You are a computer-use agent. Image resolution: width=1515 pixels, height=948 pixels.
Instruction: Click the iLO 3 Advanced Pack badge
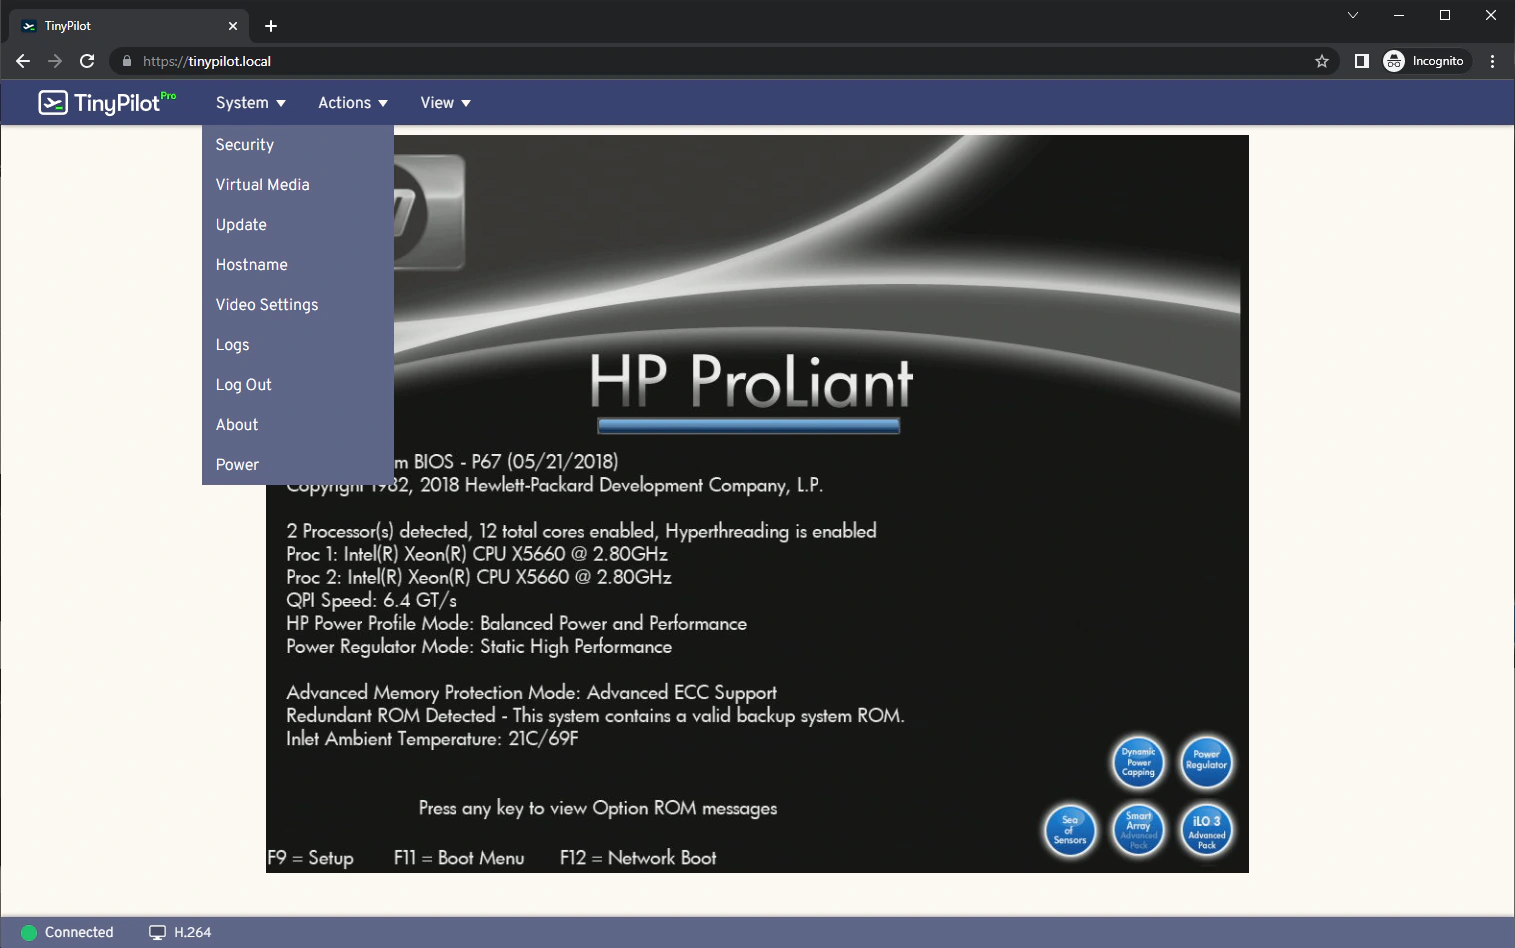coord(1206,830)
